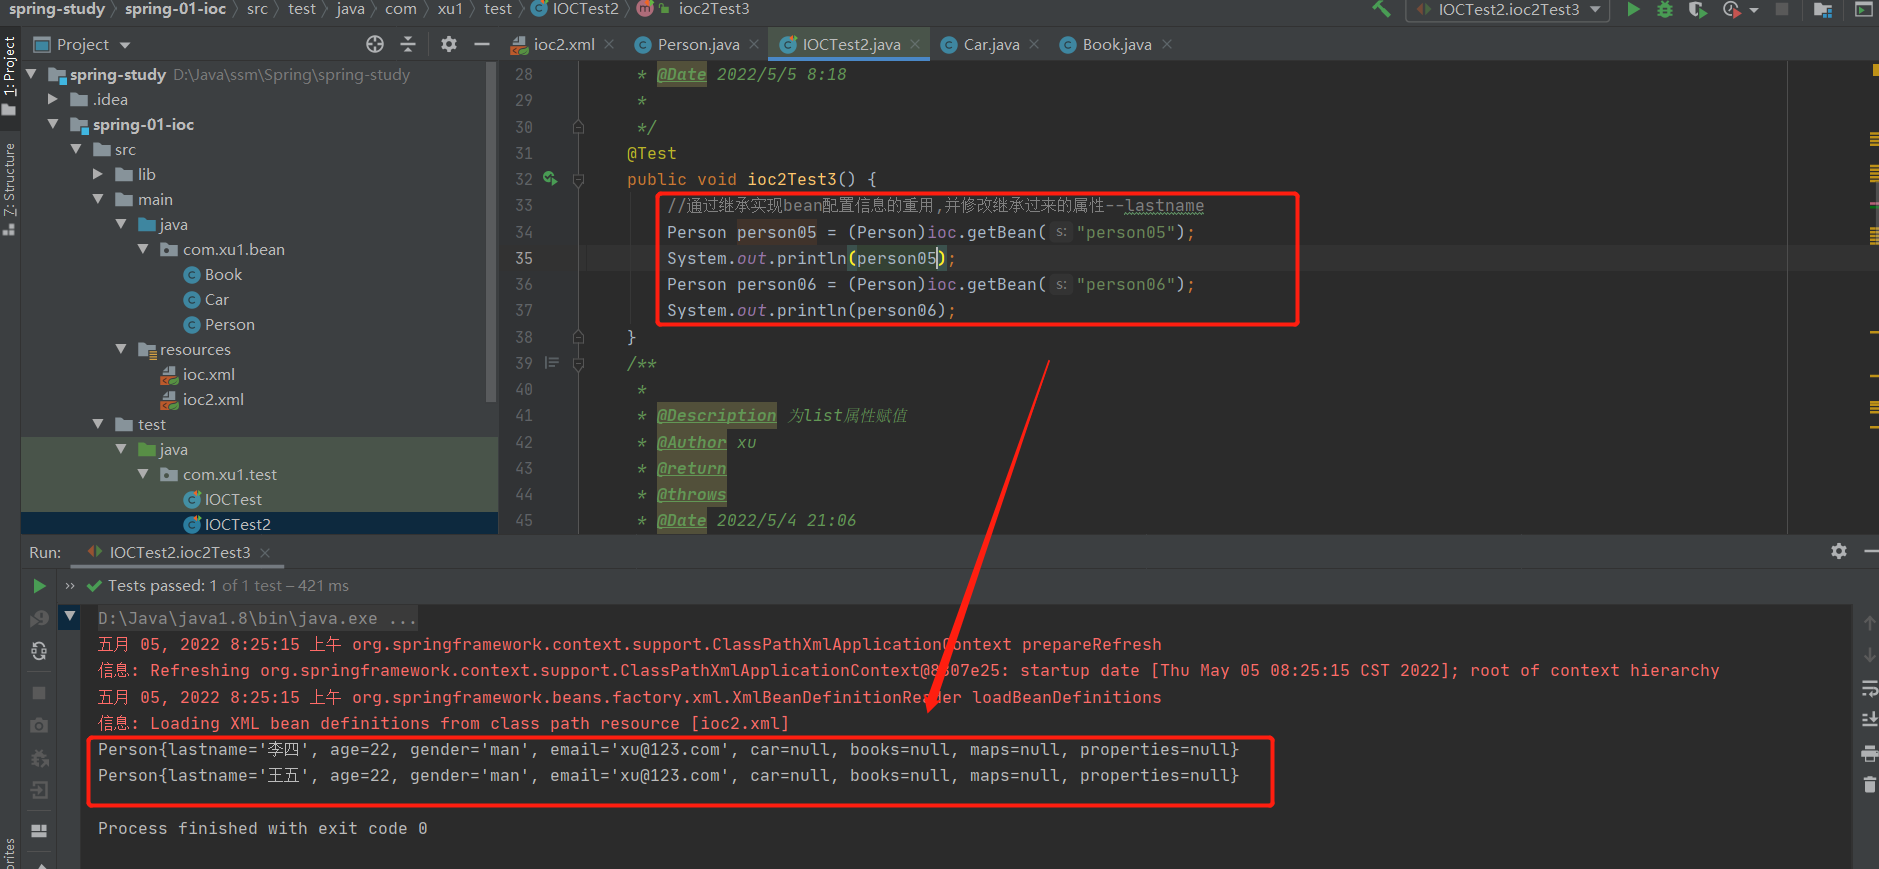
Task: Collapse the resources folder
Action: click(x=121, y=349)
